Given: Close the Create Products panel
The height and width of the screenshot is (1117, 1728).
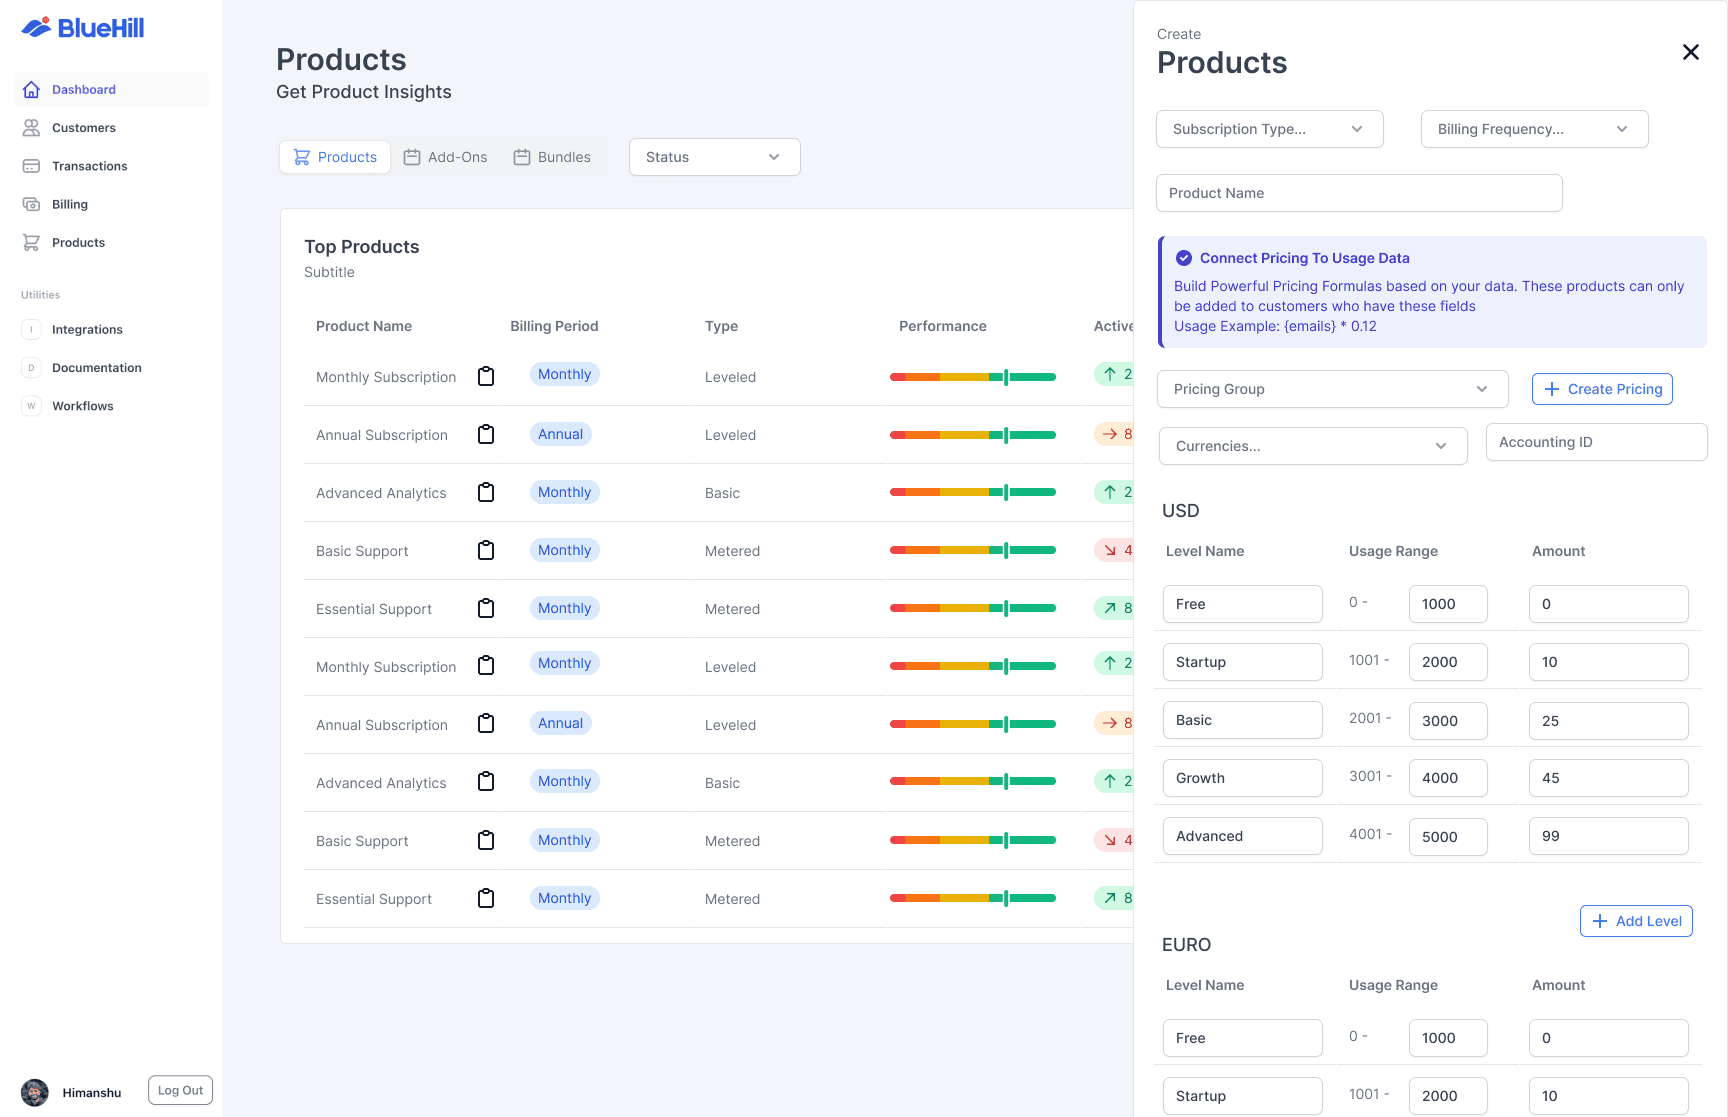Looking at the screenshot, I should pos(1690,52).
